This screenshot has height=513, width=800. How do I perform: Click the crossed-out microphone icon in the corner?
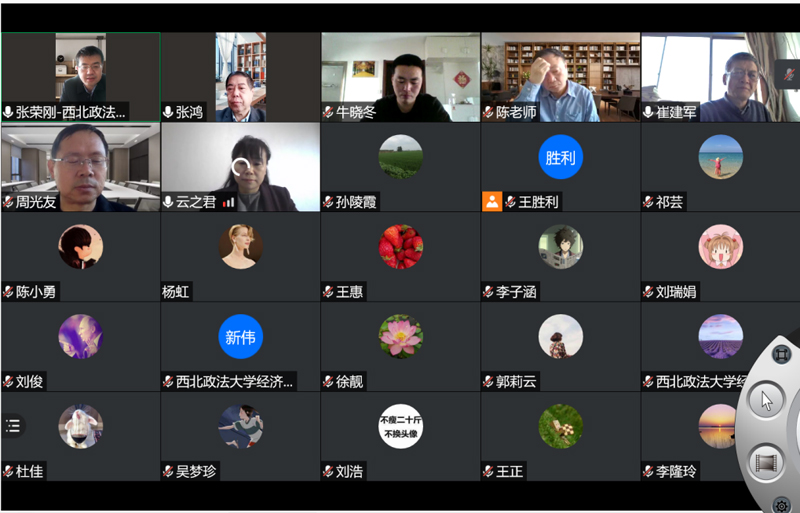[789, 74]
